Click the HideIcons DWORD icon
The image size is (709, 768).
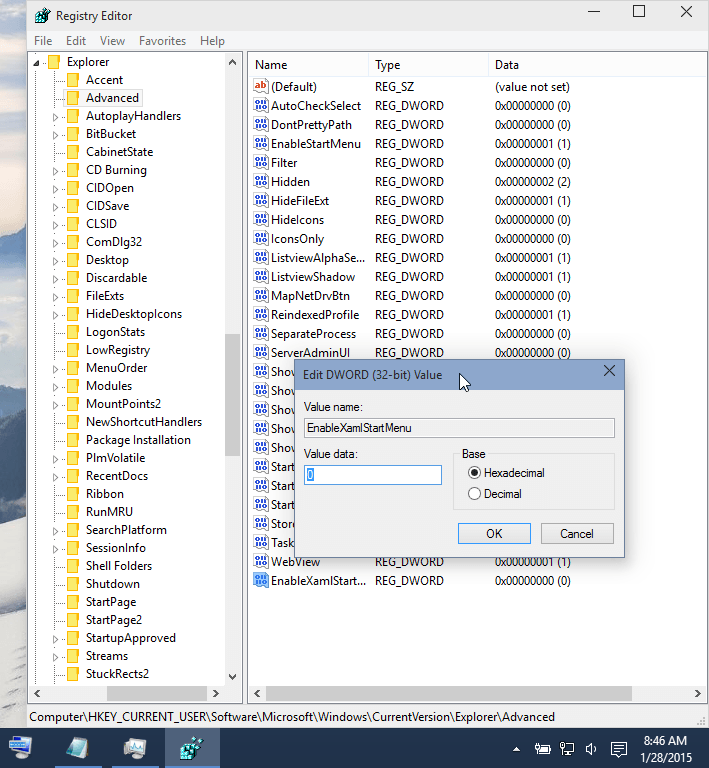pos(261,219)
